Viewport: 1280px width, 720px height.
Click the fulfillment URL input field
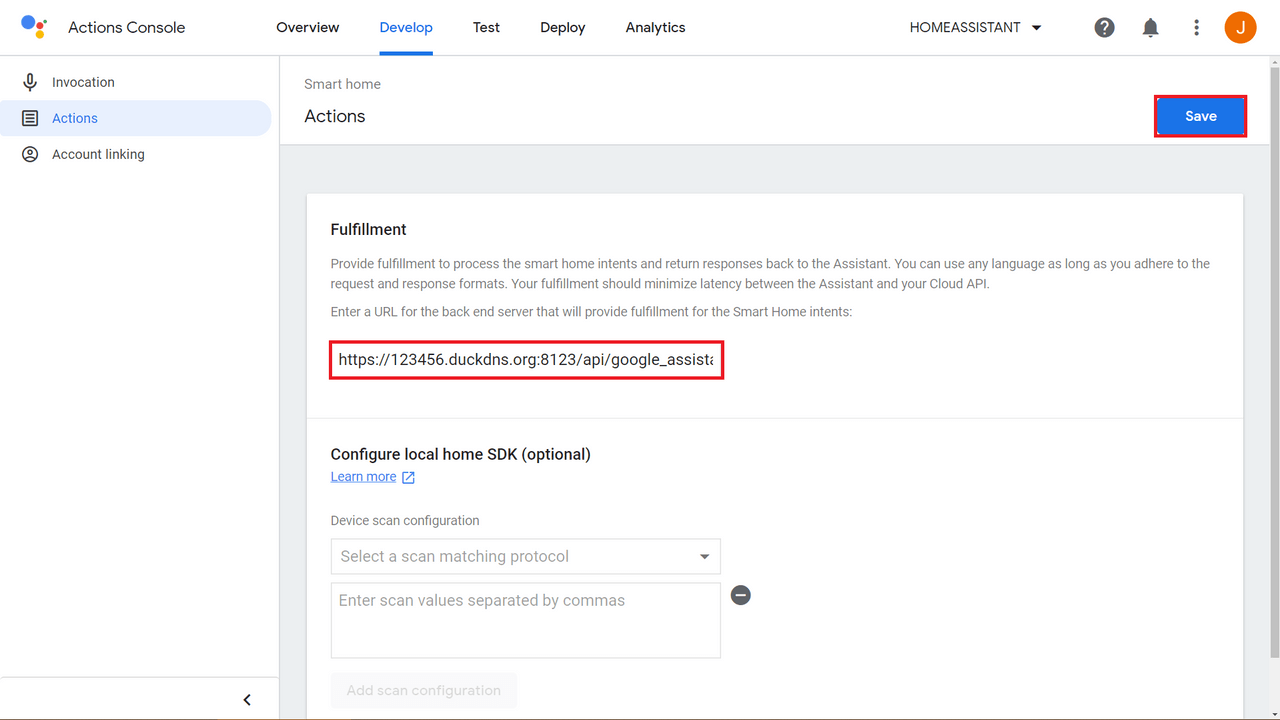526,360
